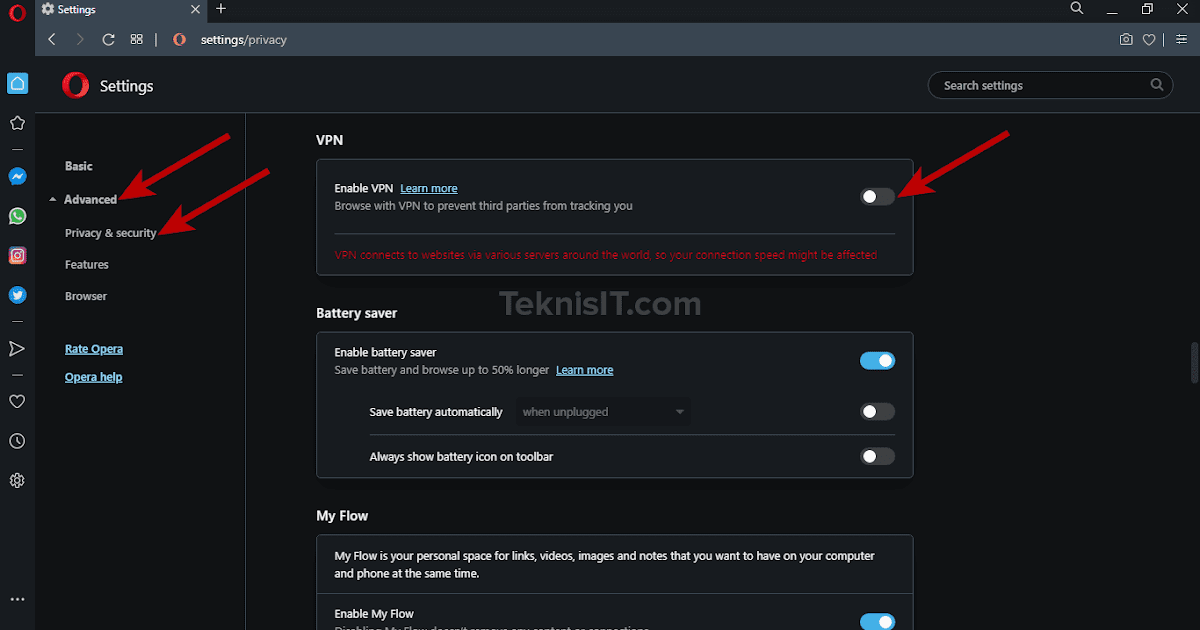Select the Settings tab
This screenshot has width=1200, height=630.
click(121, 9)
